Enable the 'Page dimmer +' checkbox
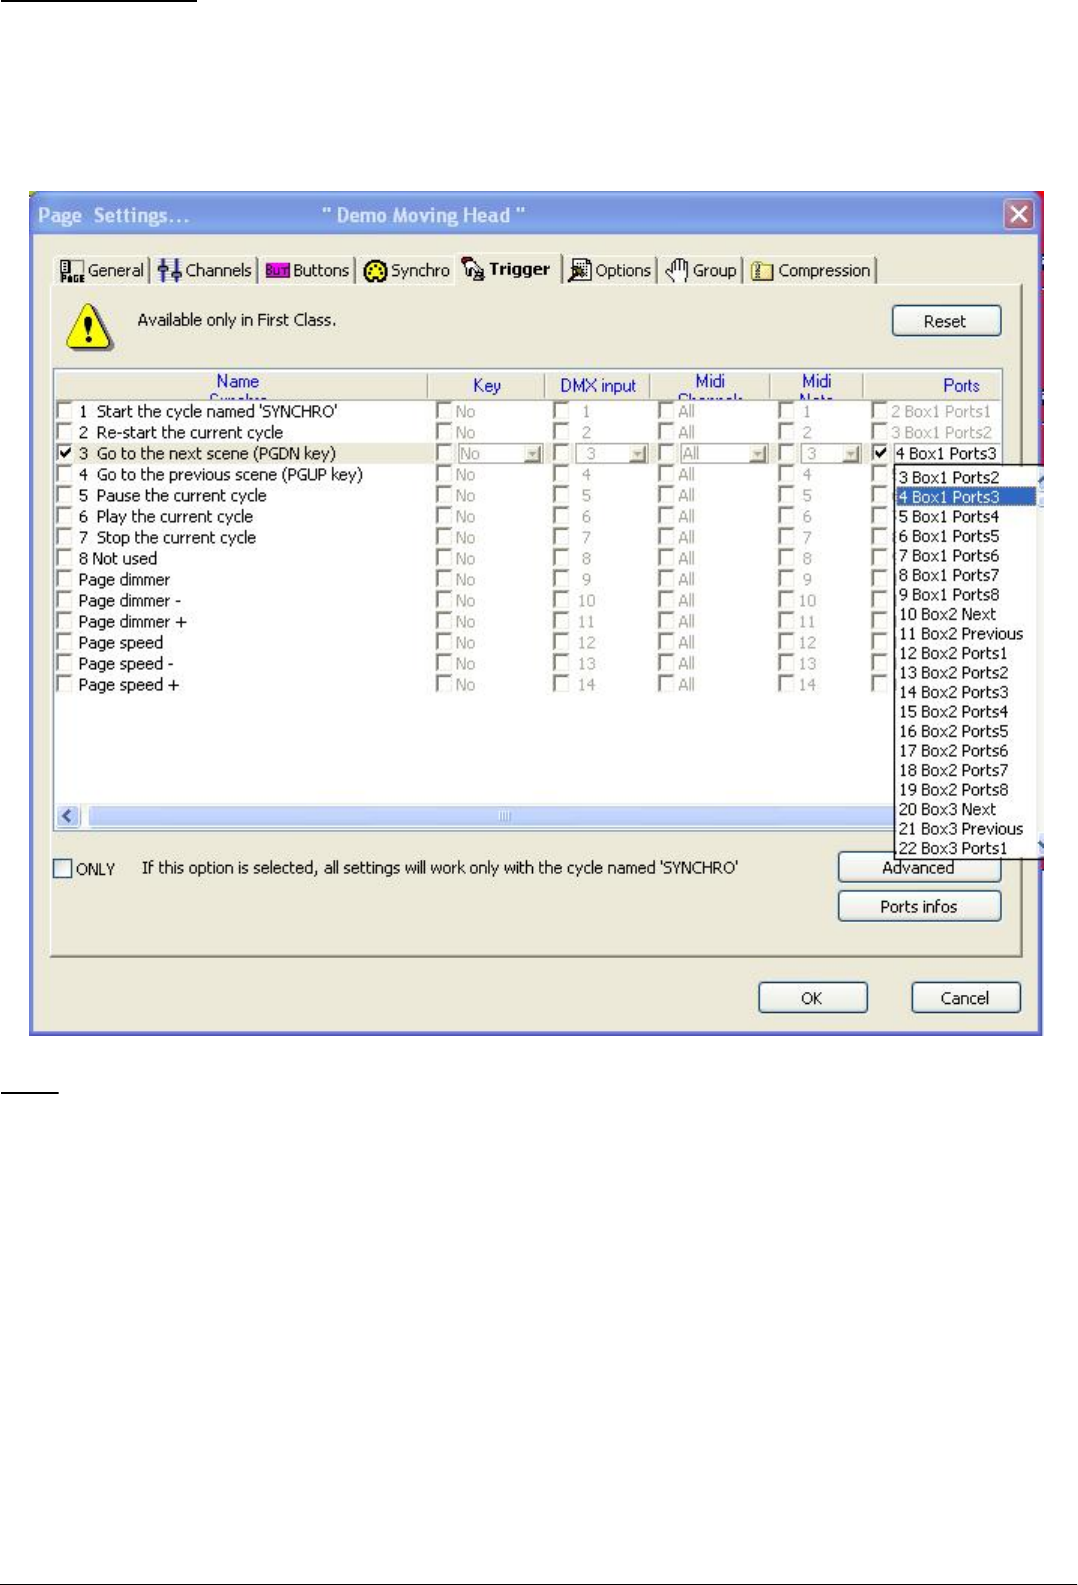The height and width of the screenshot is (1585, 1078). (65, 621)
